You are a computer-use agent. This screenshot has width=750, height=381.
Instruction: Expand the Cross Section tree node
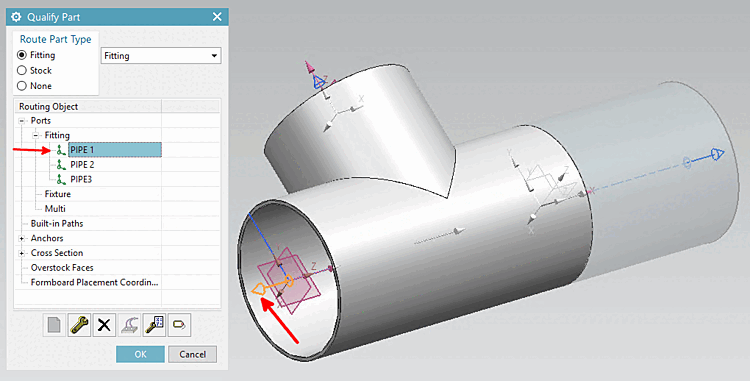22,253
